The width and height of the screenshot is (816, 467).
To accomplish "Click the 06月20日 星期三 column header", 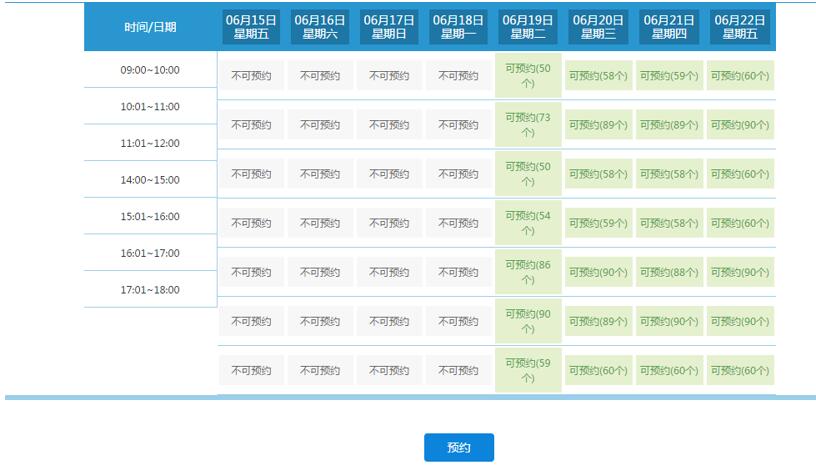I will click(598, 27).
